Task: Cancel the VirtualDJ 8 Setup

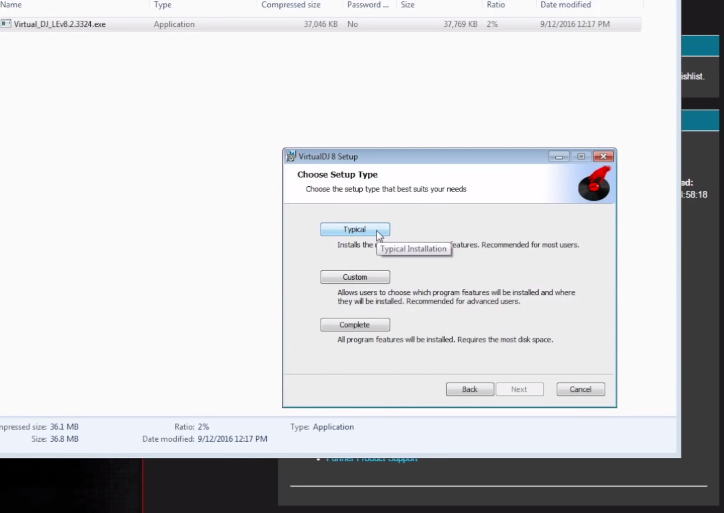Action: click(580, 389)
